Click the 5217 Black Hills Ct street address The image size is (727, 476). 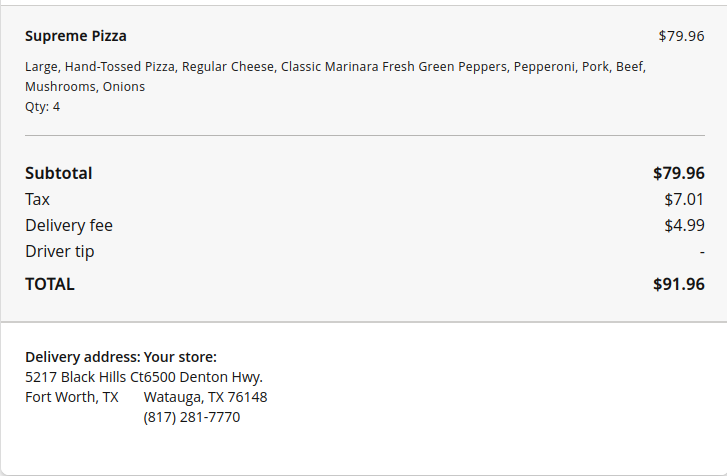coord(84,377)
